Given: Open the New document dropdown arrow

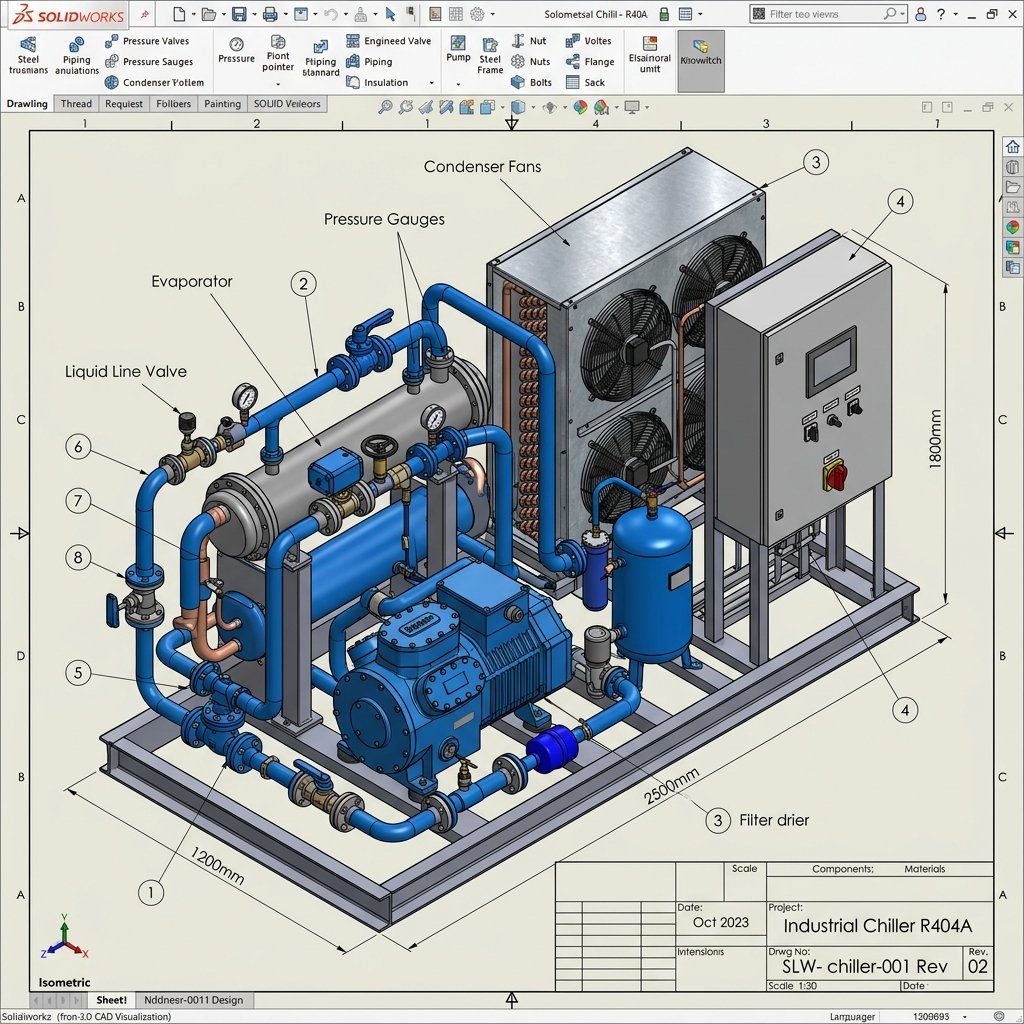Looking at the screenshot, I should point(193,14).
